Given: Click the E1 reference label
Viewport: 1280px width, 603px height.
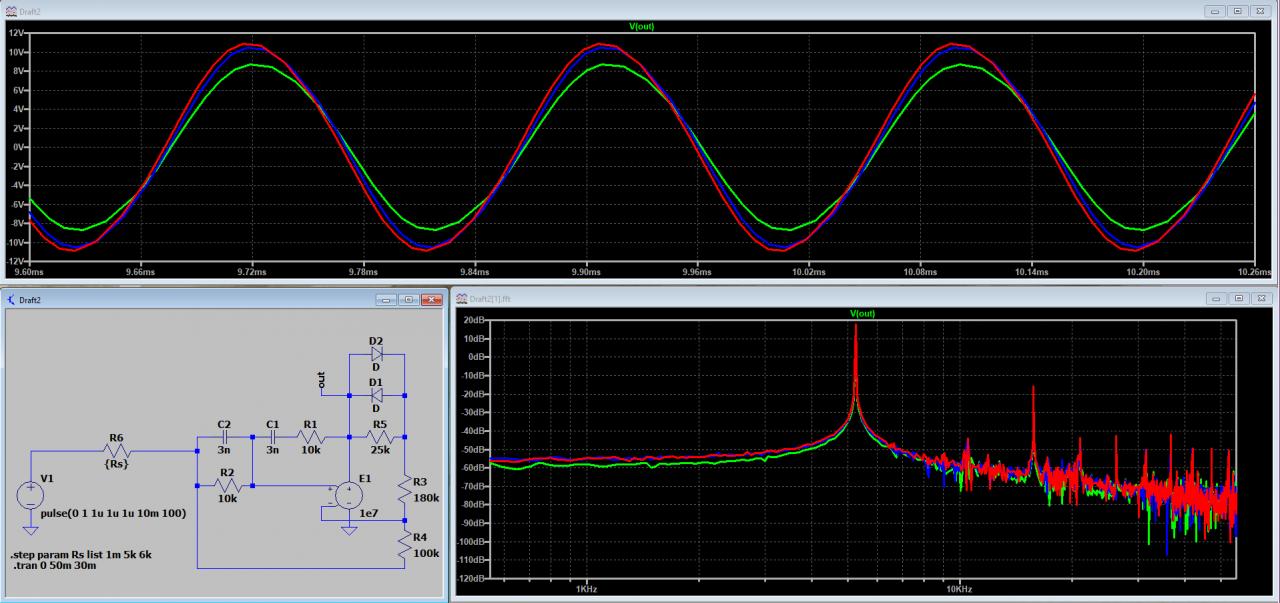Looking at the screenshot, I should click(365, 478).
